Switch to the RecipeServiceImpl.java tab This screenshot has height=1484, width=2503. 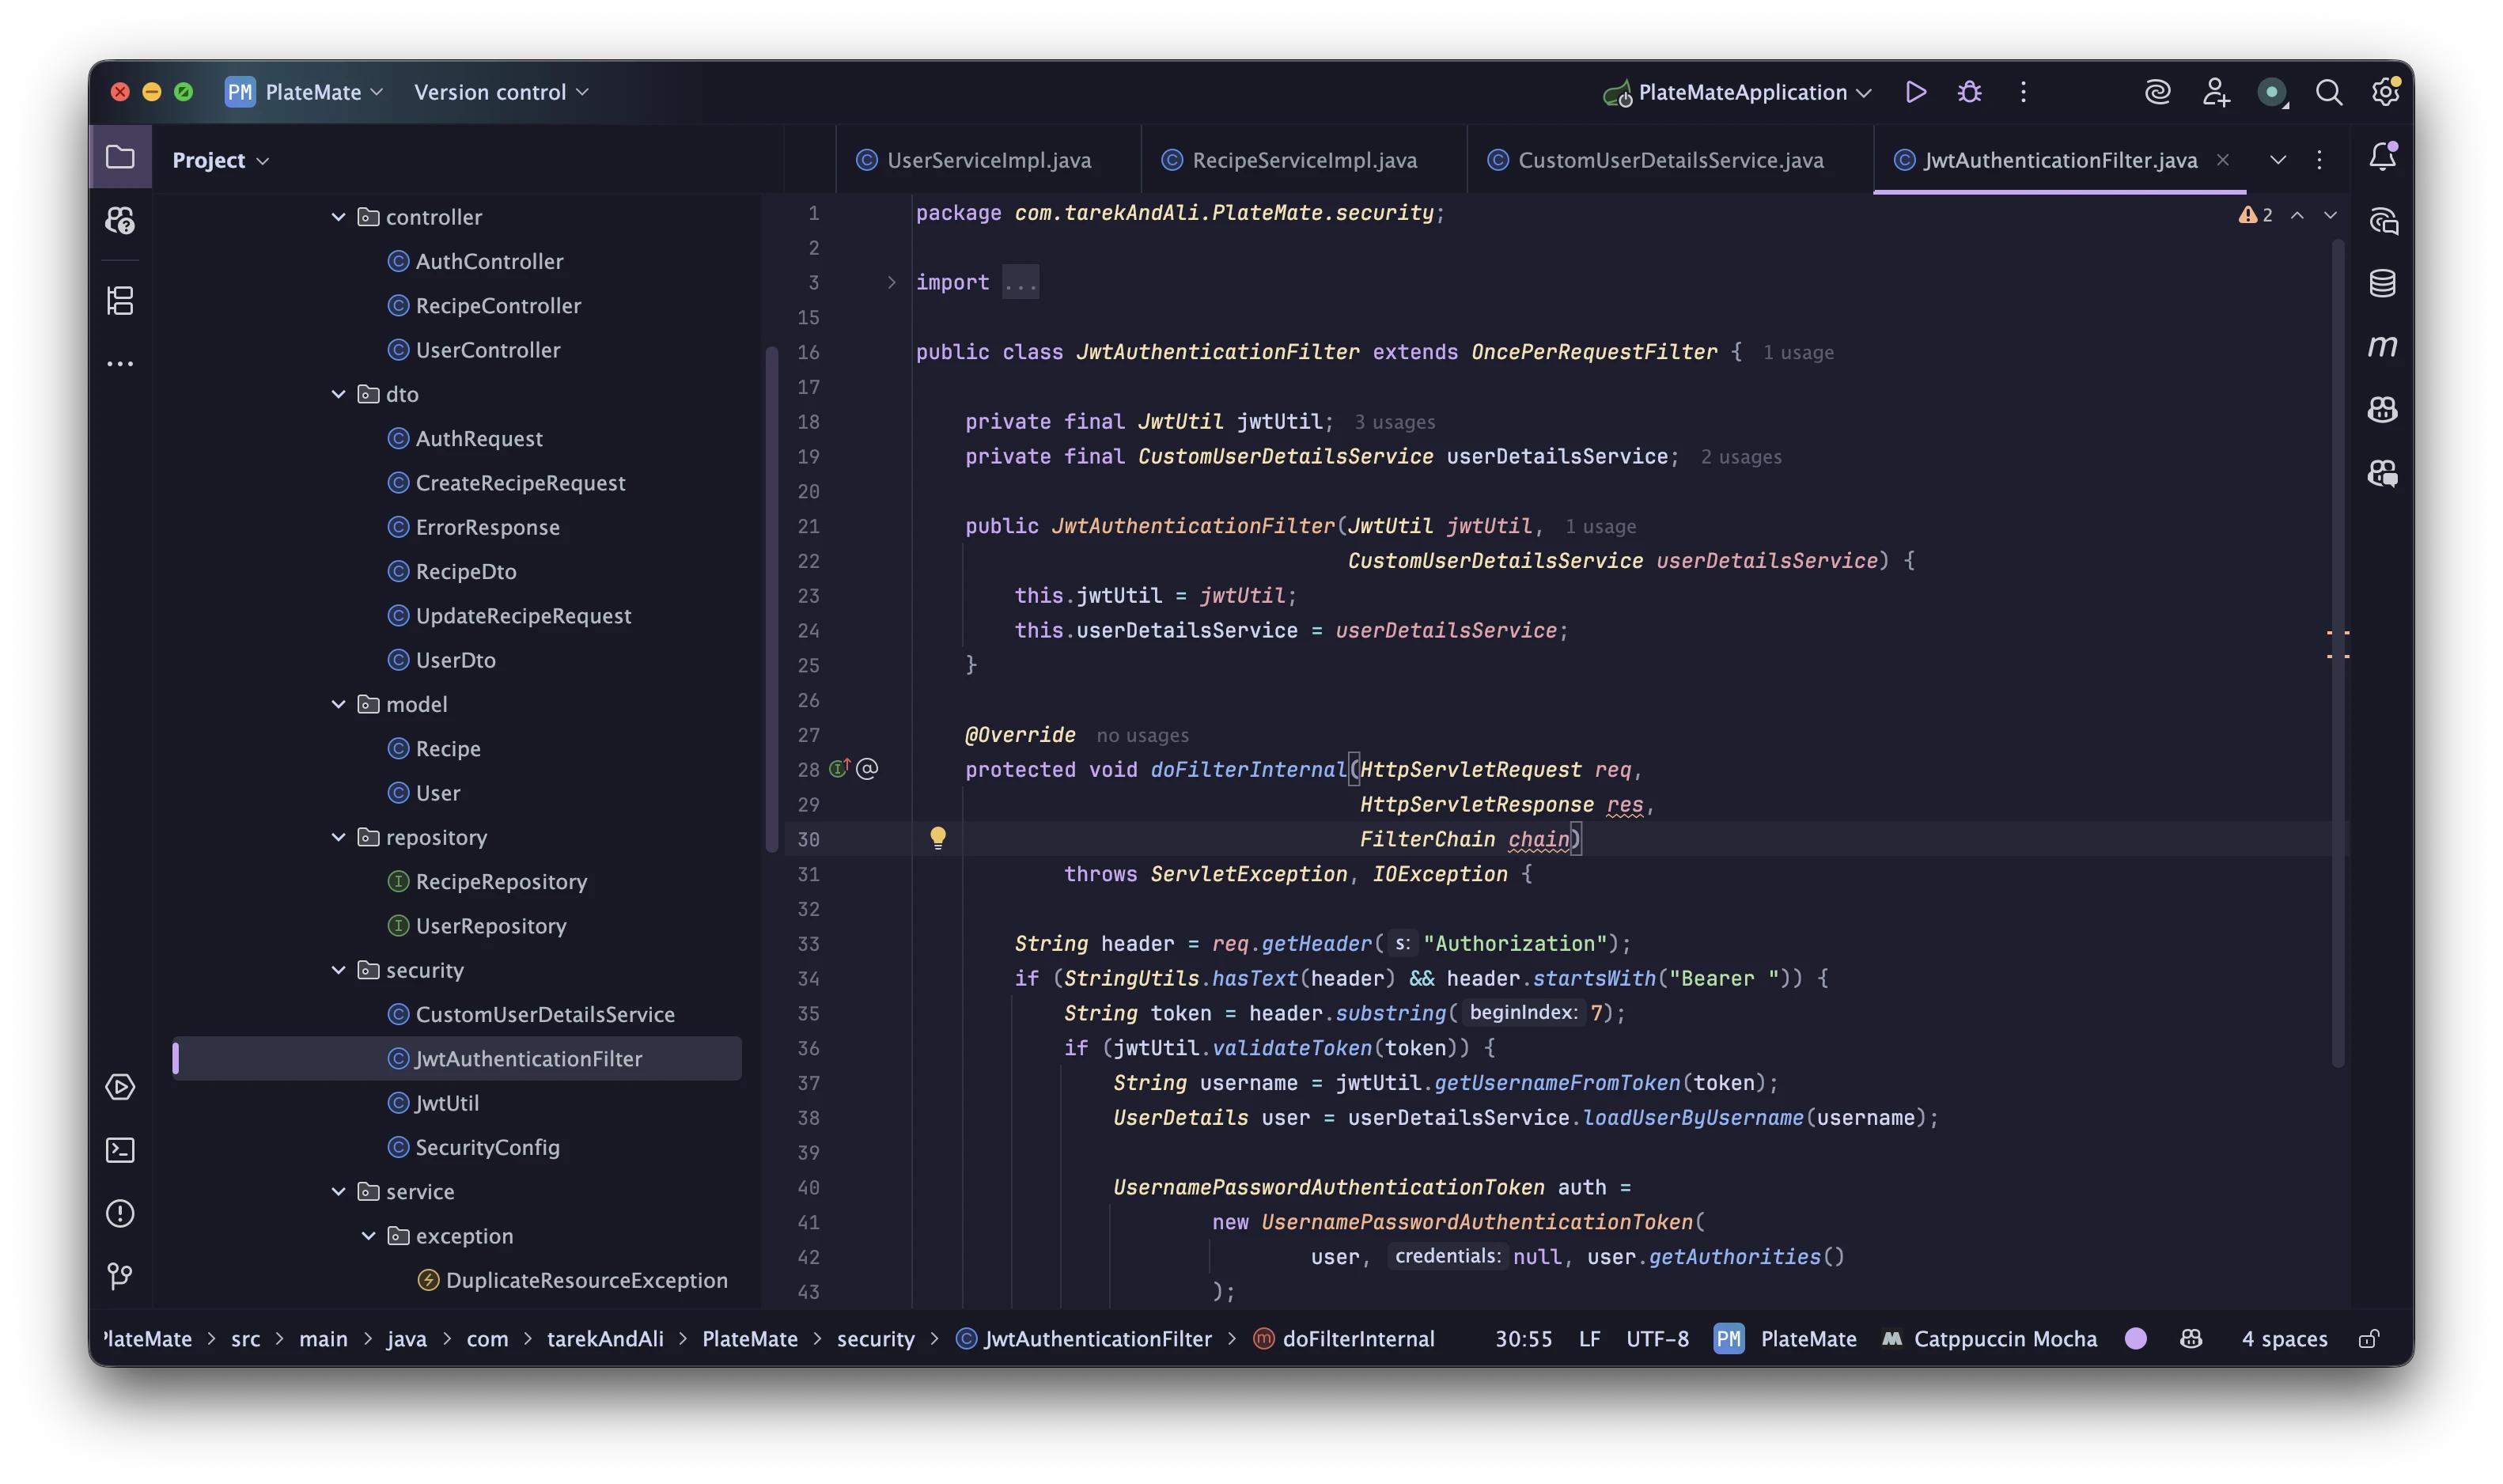click(x=1303, y=160)
